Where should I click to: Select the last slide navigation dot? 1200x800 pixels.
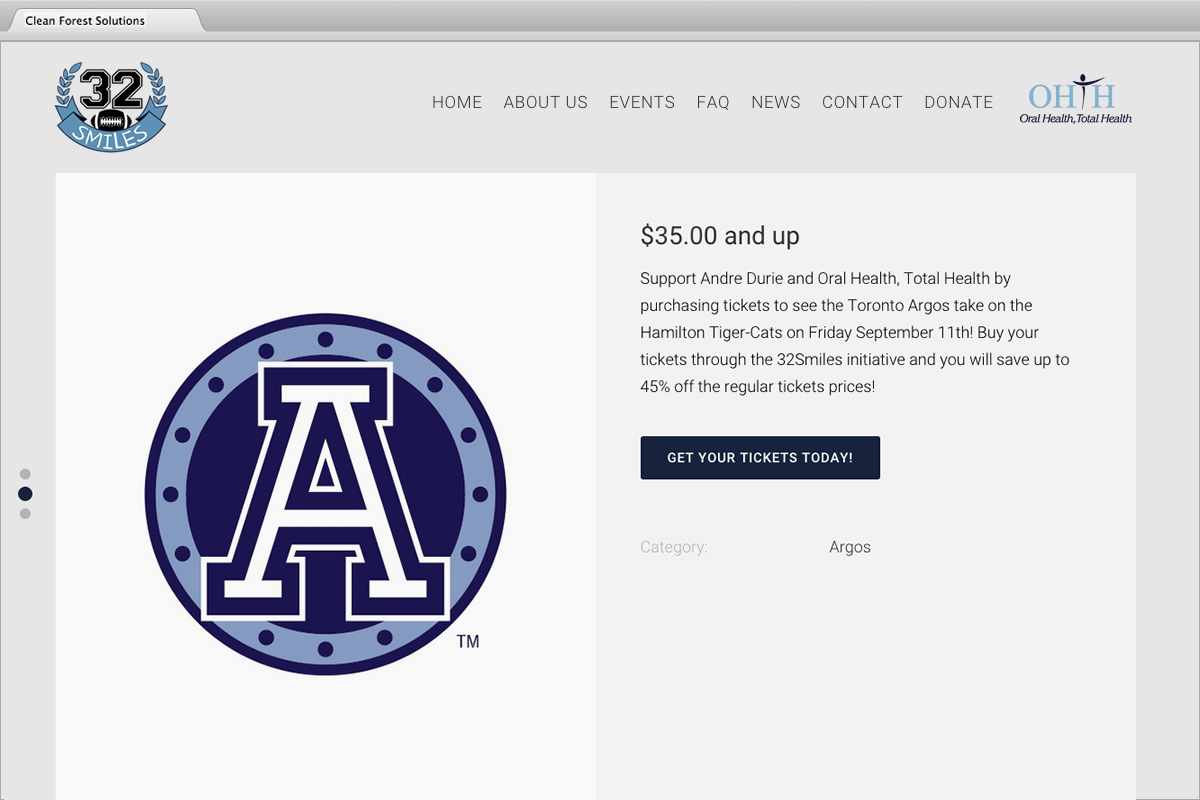(25, 514)
